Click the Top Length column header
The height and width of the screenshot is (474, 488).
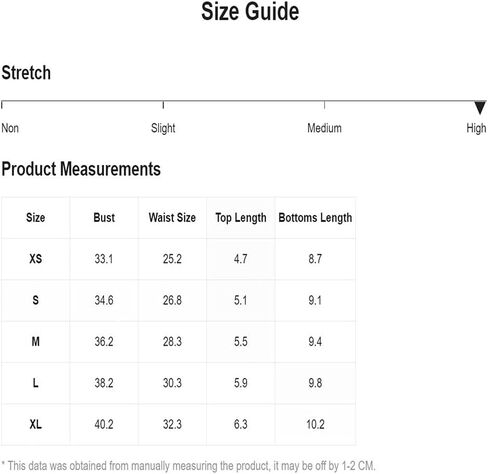pyautogui.click(x=241, y=218)
